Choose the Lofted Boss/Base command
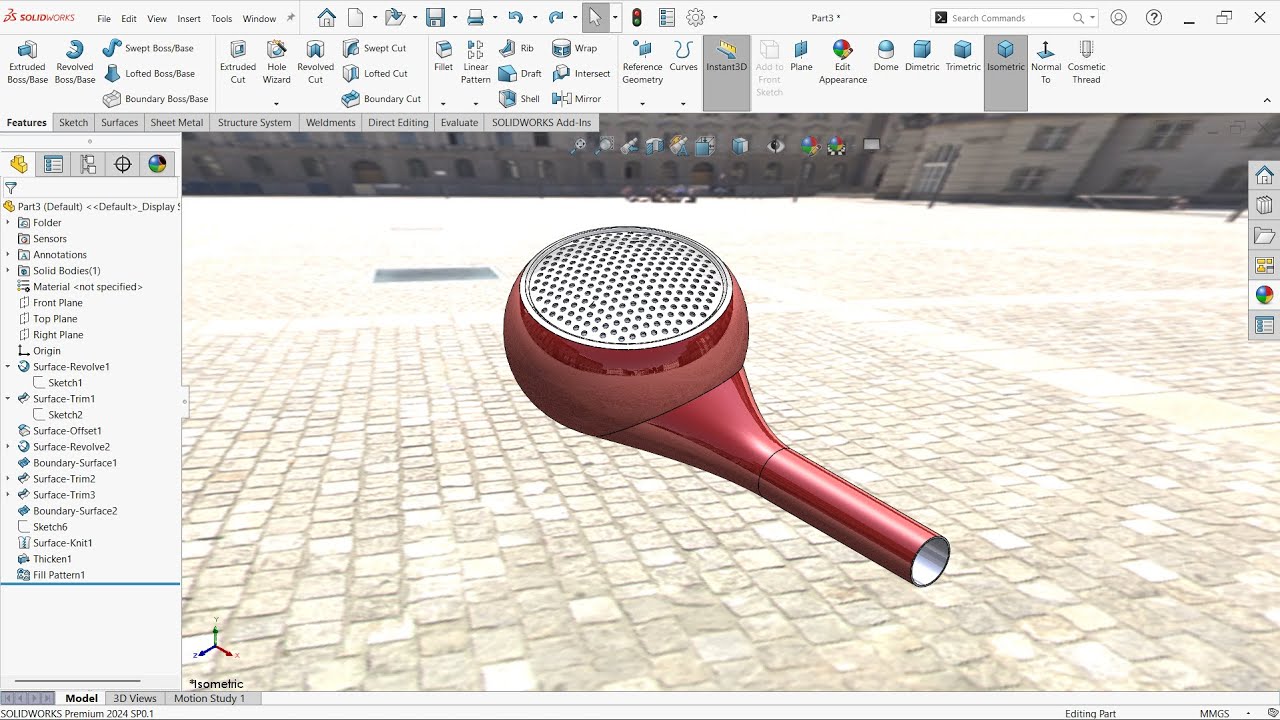Image resolution: width=1280 pixels, height=720 pixels. 148,73
